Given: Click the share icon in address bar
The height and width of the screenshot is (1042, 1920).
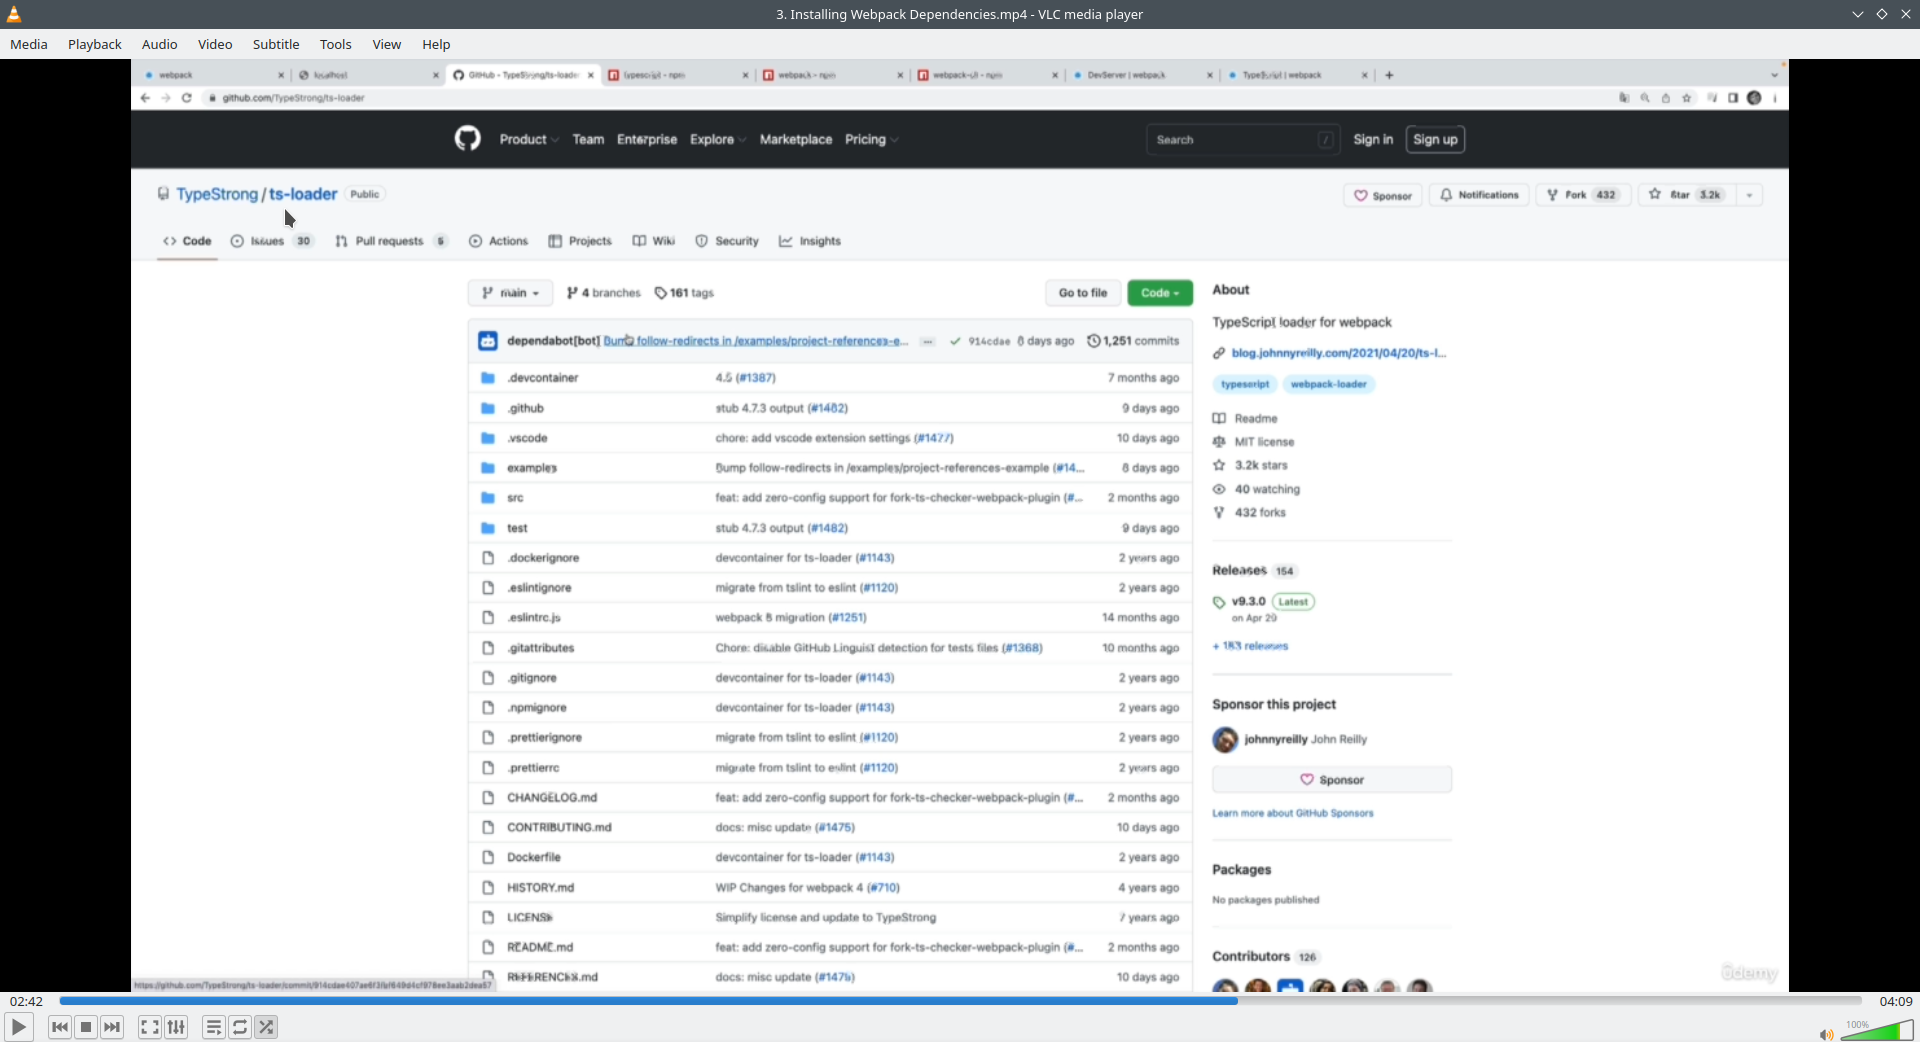Looking at the screenshot, I should (1666, 98).
